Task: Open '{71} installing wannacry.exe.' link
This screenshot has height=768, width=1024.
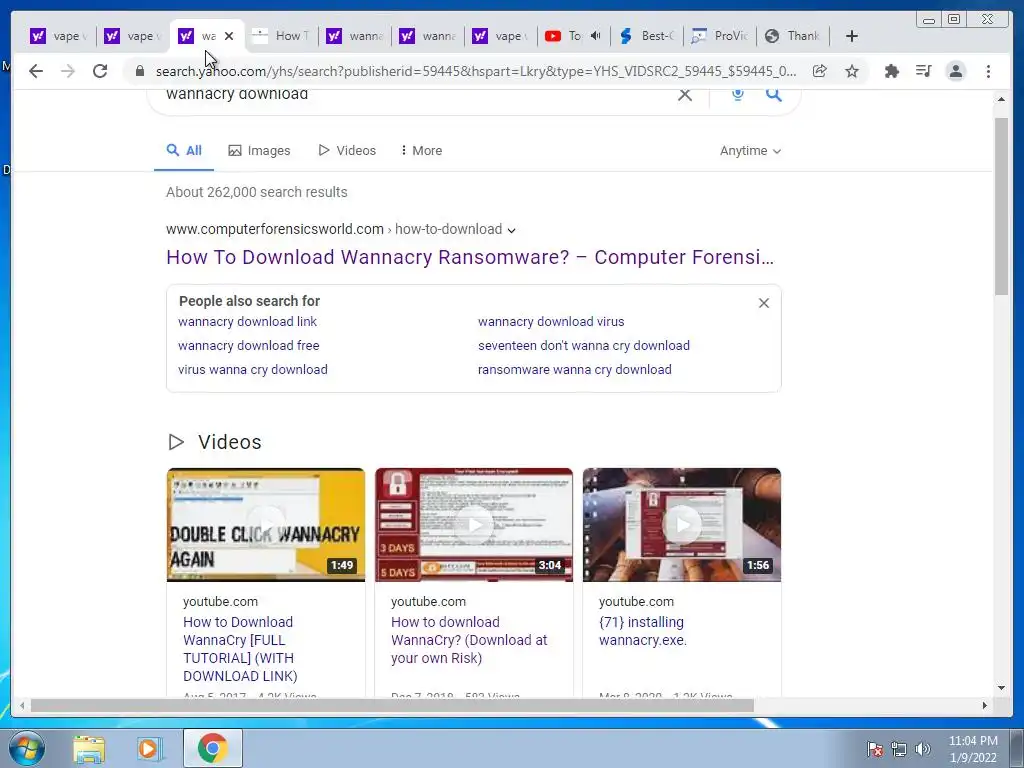Action: pos(643,631)
